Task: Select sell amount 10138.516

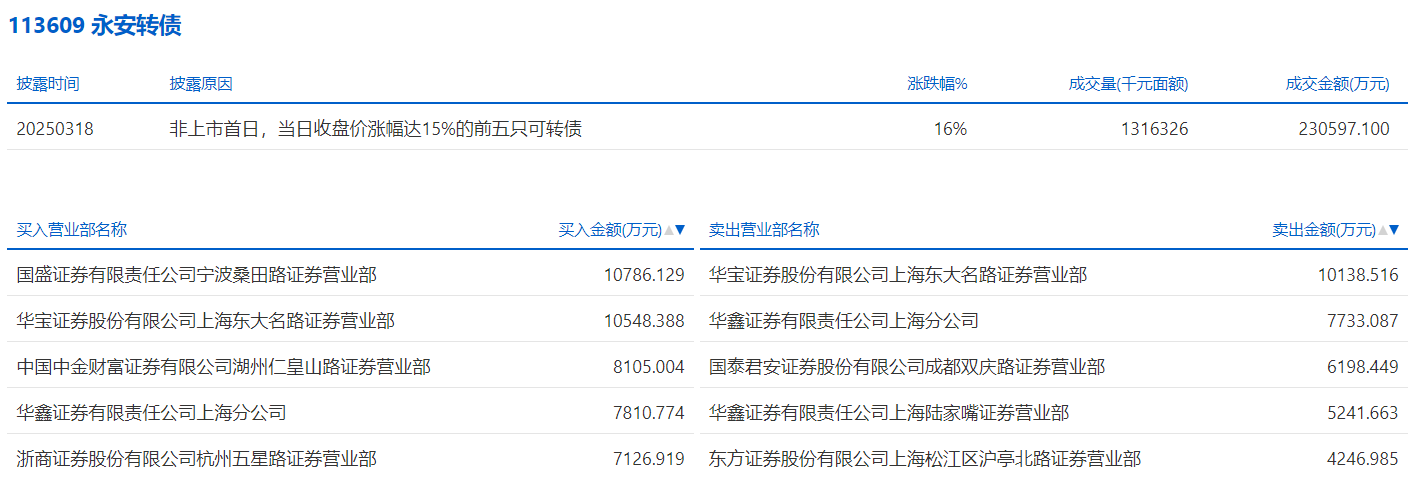Action: (1358, 274)
